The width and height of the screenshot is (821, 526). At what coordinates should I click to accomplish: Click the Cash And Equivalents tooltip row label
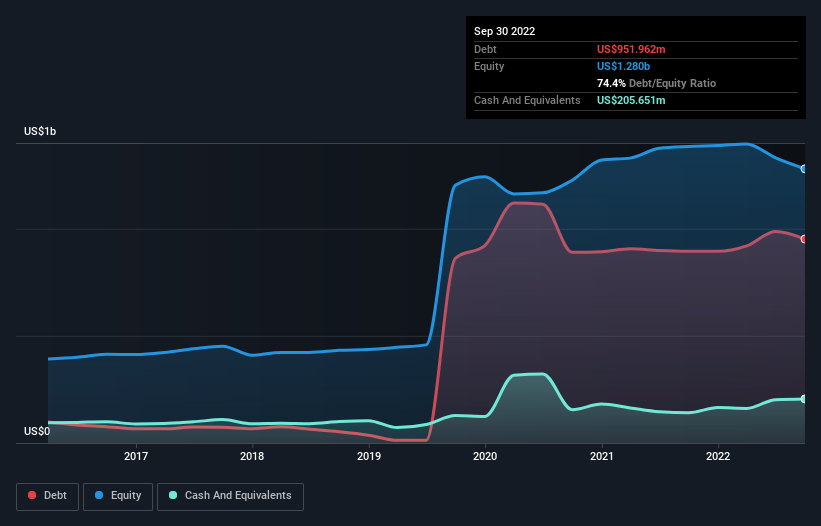(527, 100)
